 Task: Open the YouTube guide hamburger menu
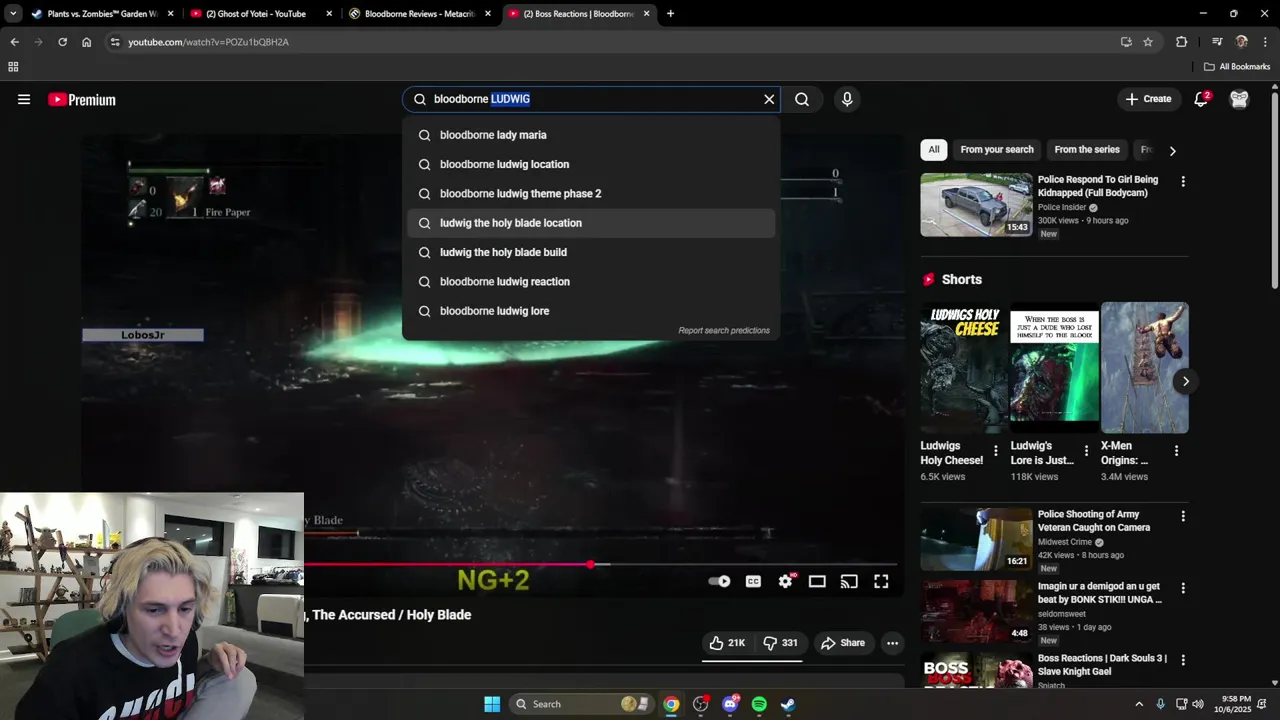[24, 99]
